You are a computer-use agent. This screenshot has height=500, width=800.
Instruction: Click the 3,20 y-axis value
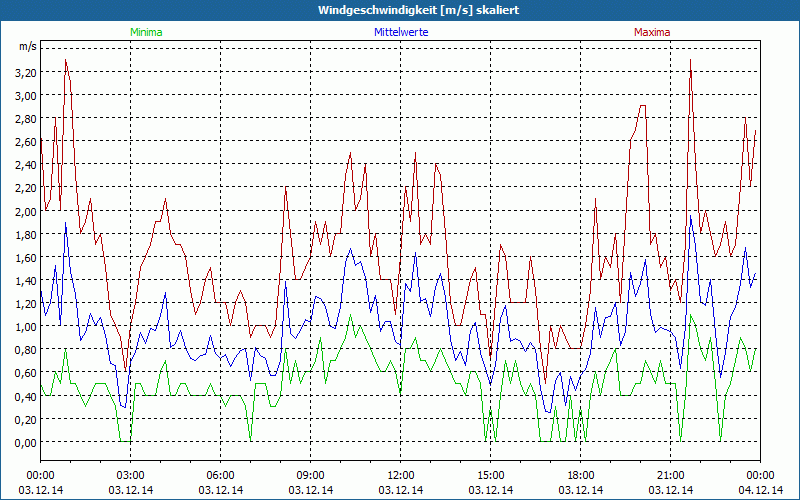[x=25, y=73]
